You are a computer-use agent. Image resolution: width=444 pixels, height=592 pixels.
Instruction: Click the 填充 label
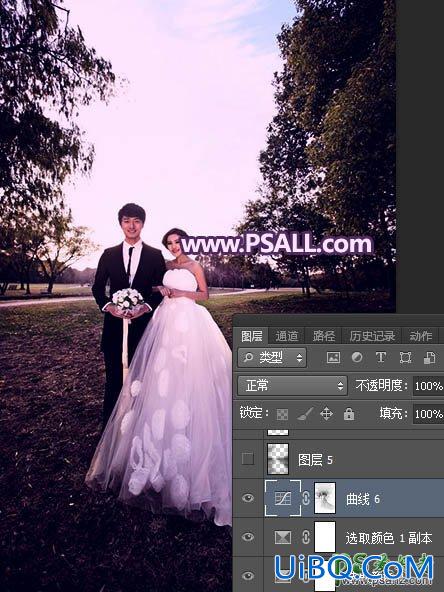coord(393,414)
